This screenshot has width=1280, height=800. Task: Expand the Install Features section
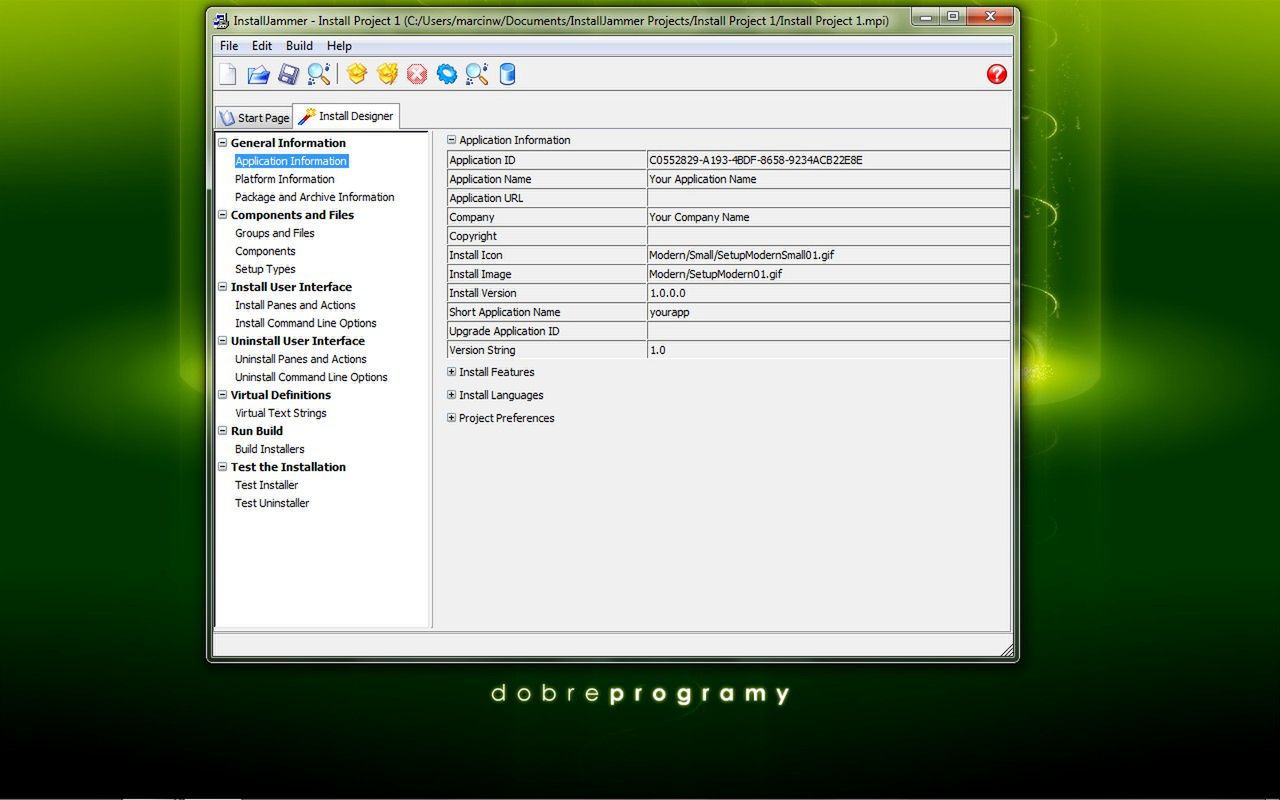(451, 371)
